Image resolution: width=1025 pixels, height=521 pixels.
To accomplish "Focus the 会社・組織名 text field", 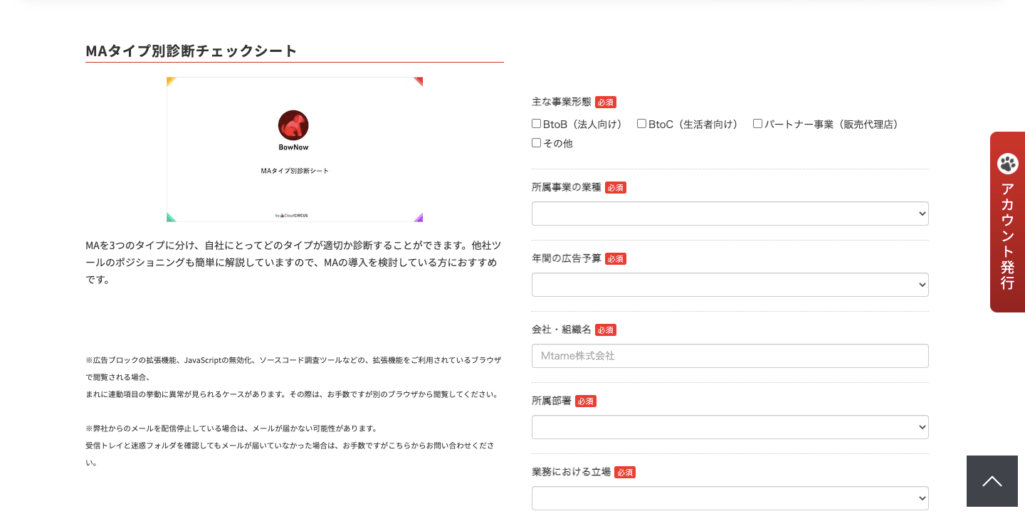I will pos(729,356).
